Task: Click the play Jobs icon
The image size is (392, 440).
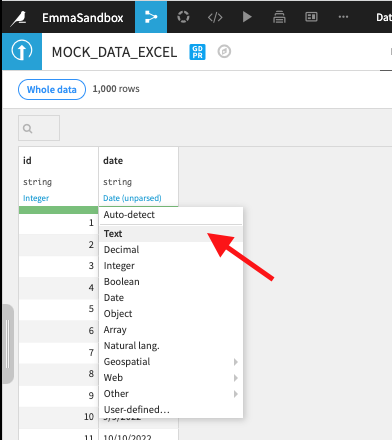Action: coord(247,17)
